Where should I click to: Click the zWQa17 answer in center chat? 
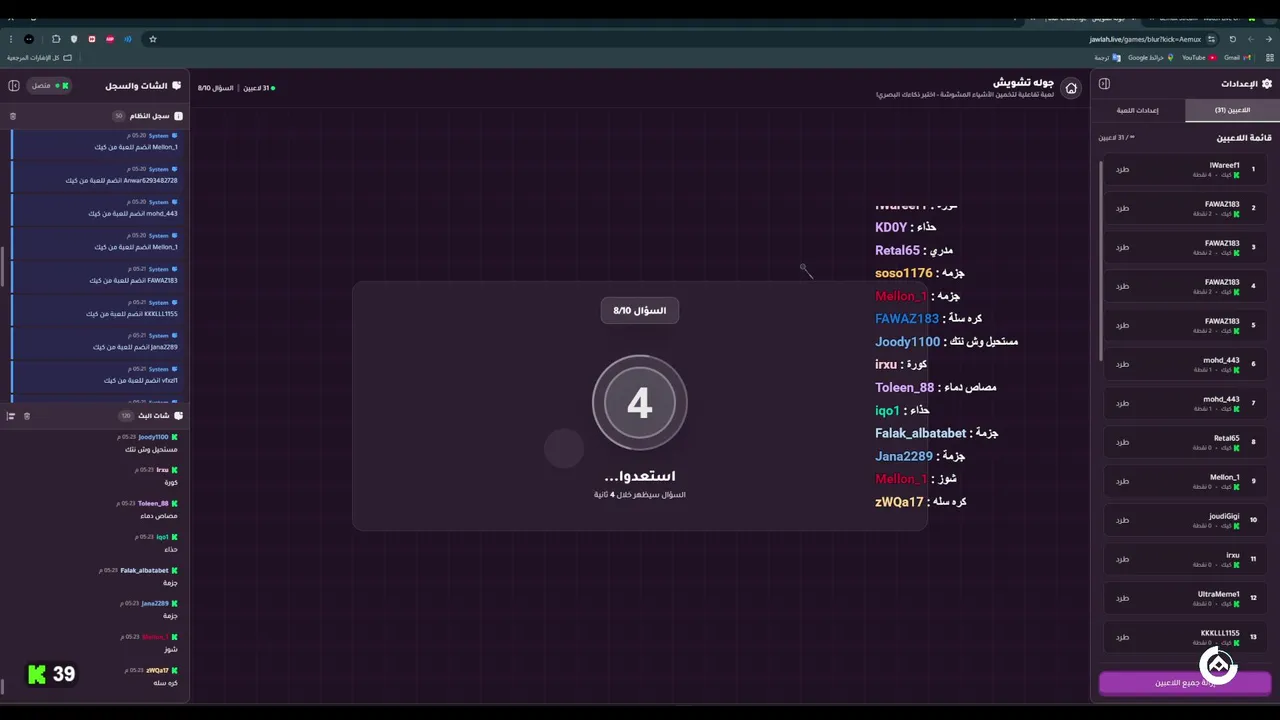coord(921,502)
